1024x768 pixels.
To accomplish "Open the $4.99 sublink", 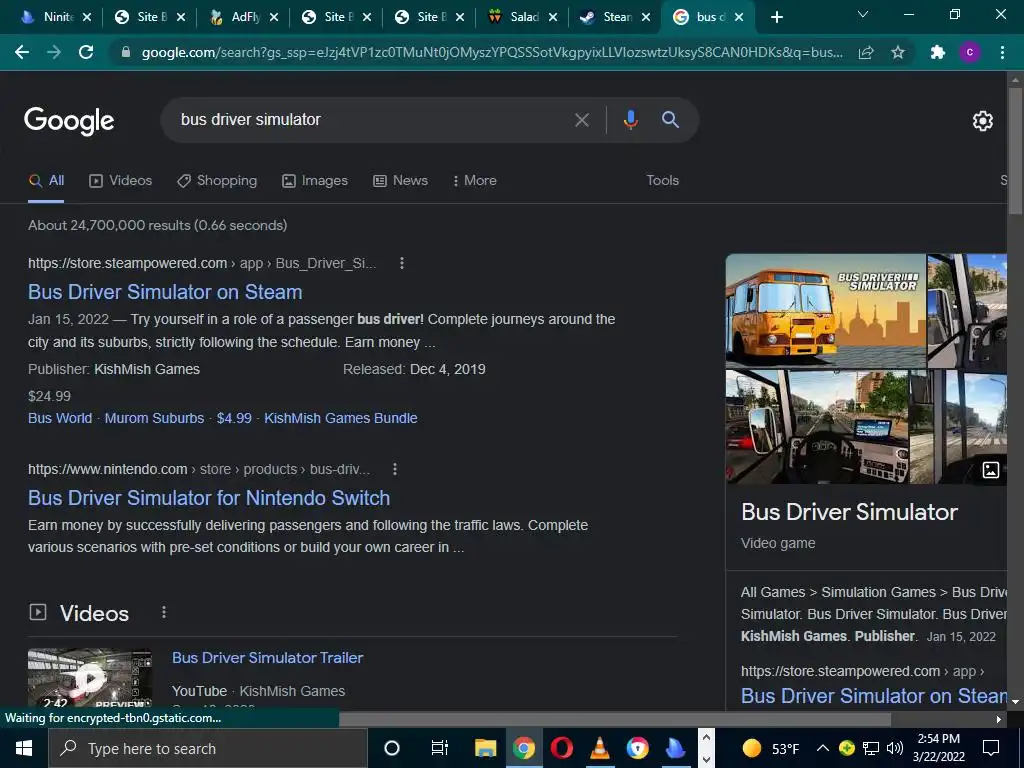I will point(234,418).
